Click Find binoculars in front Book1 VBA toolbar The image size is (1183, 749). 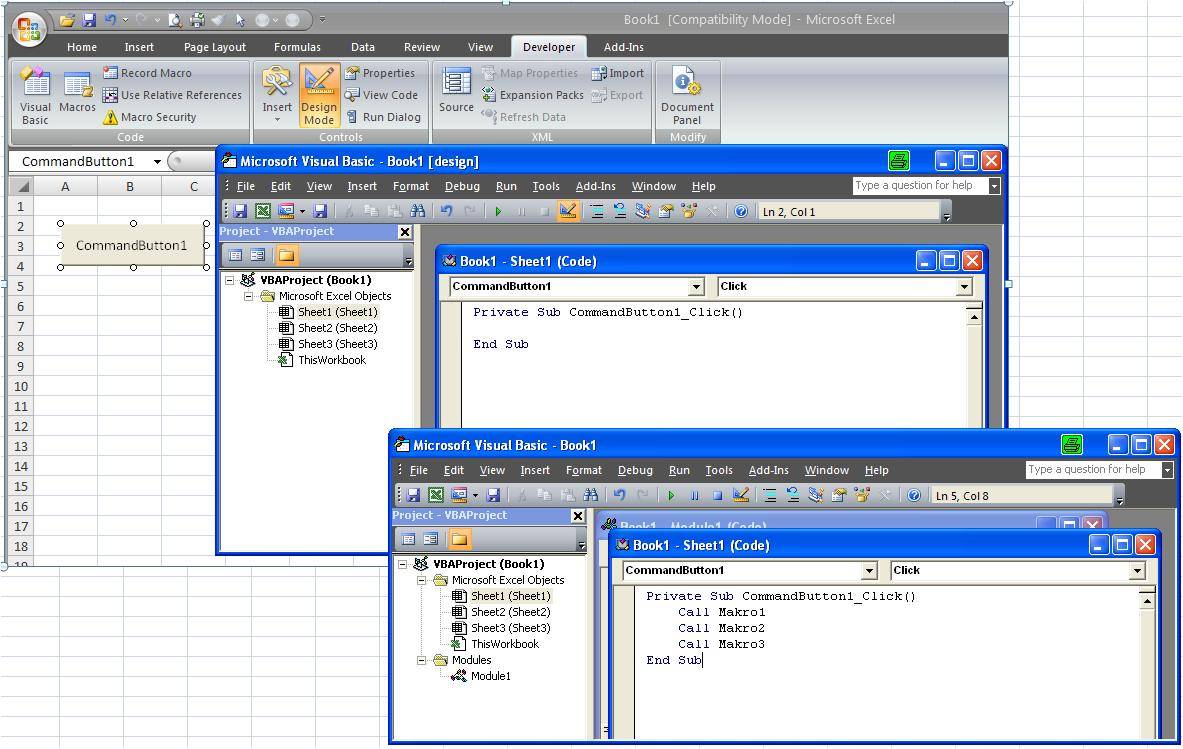pos(591,496)
